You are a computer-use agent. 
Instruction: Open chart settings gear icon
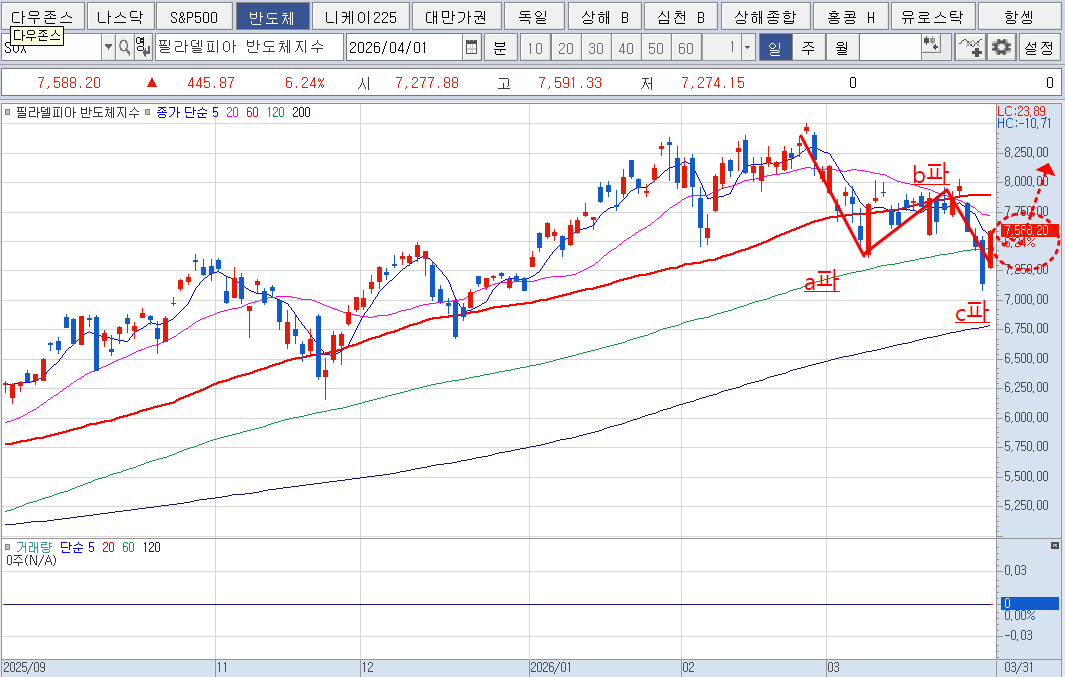pos(1000,47)
